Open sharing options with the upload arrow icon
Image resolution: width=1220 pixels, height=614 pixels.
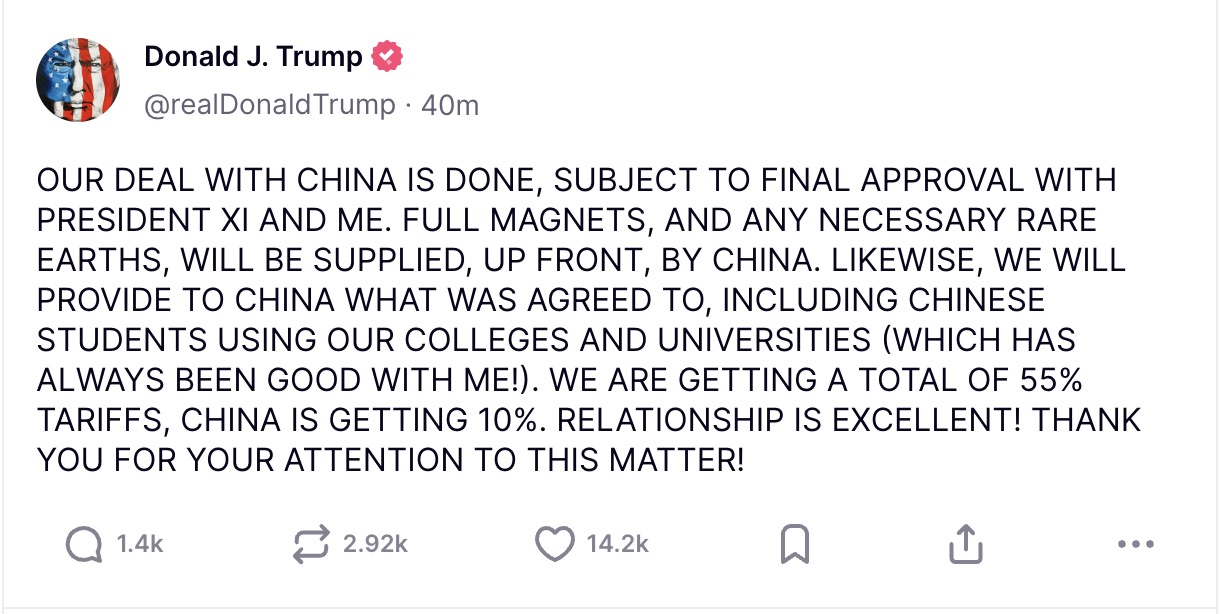tap(965, 543)
